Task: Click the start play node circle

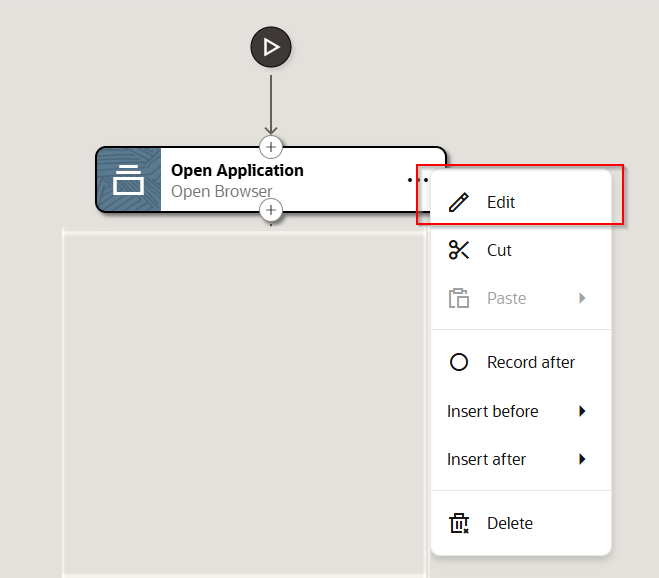Action: coord(271,47)
